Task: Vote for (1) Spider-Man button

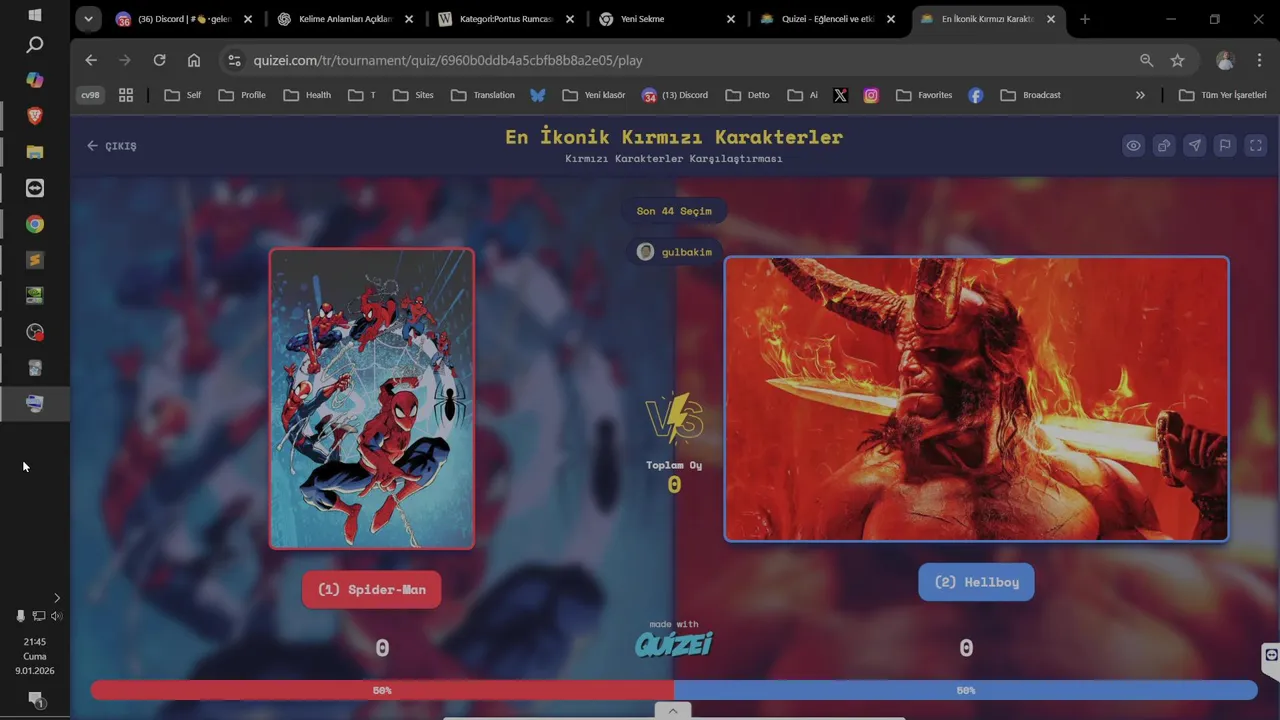Action: [372, 589]
